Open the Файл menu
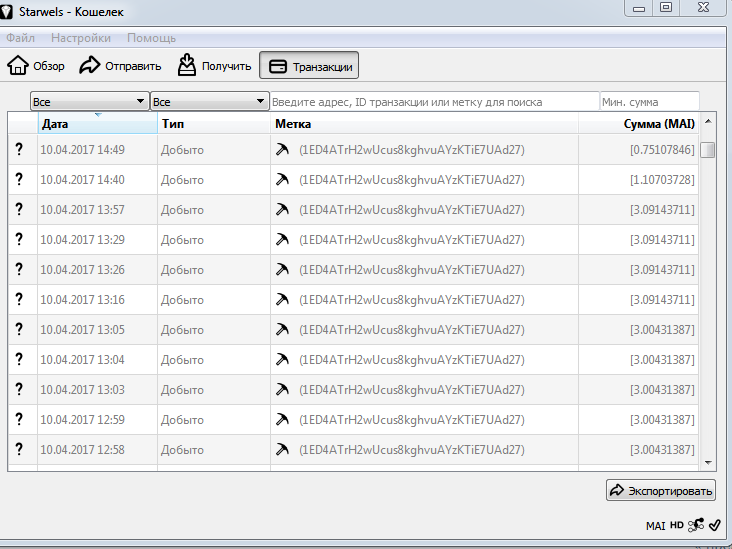732x549 pixels. pos(20,38)
